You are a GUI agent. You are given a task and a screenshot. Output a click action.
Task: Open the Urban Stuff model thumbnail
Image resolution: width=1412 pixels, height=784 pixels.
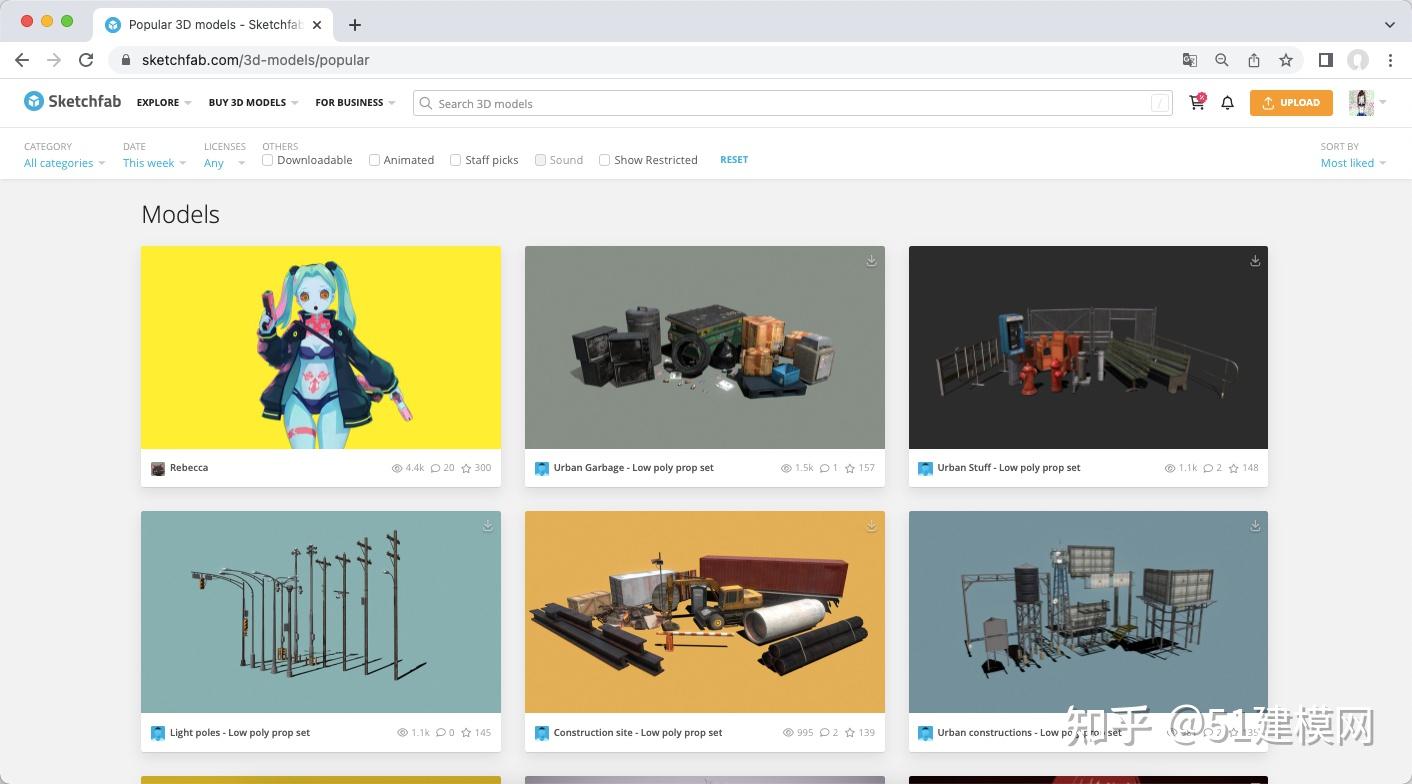(x=1088, y=347)
